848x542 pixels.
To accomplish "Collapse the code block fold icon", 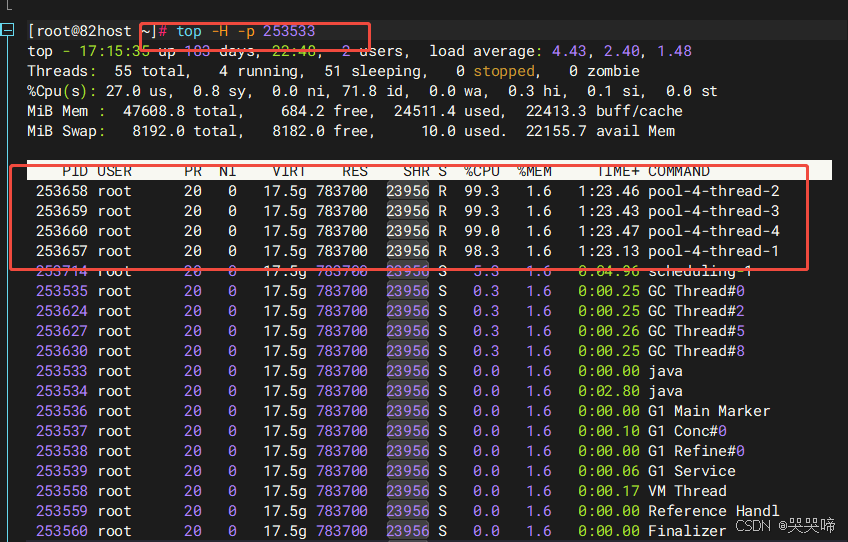I will coord(8,30).
